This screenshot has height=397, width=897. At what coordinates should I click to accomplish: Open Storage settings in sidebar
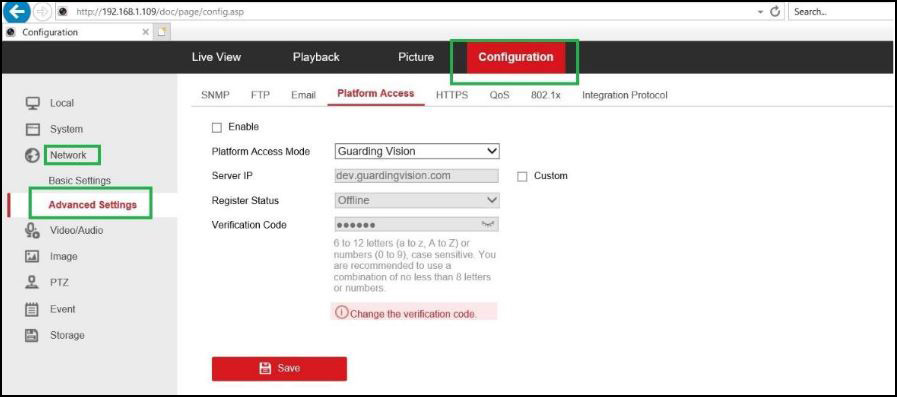67,335
